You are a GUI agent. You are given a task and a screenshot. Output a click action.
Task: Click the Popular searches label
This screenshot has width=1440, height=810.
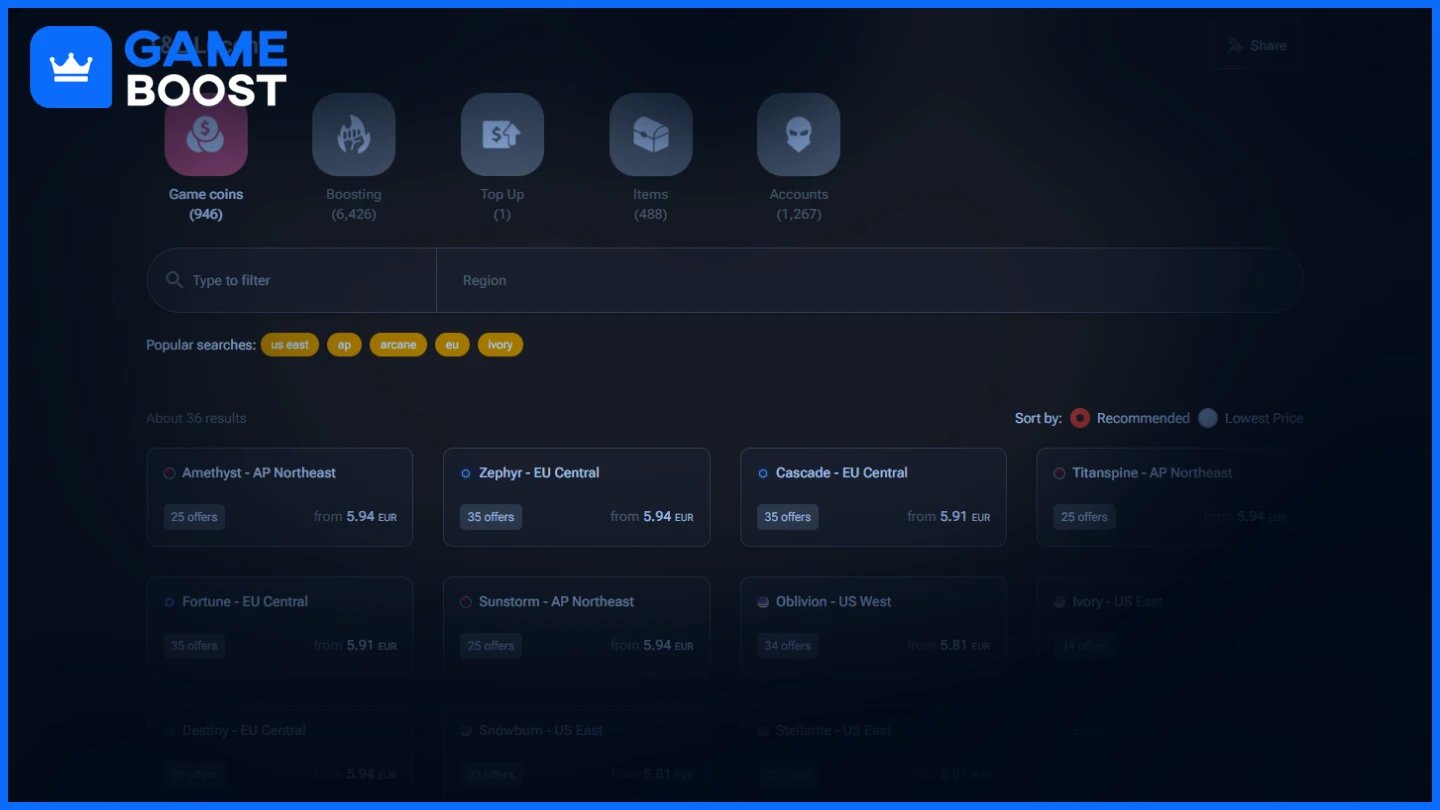click(x=201, y=345)
